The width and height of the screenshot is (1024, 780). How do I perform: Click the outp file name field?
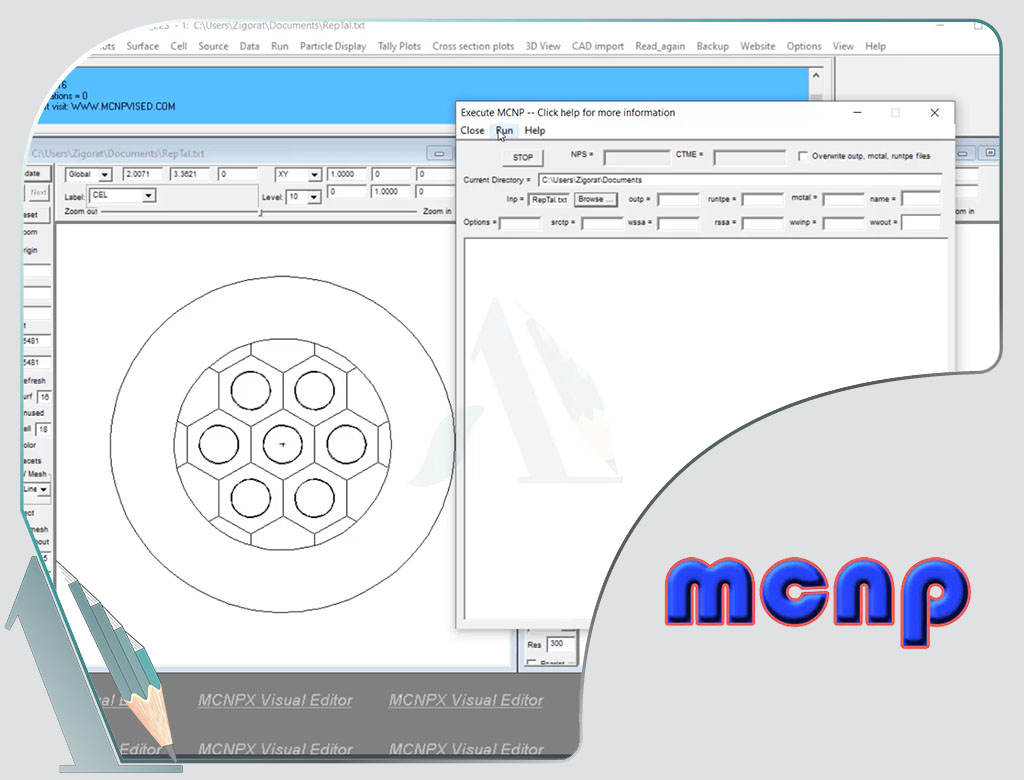click(x=677, y=199)
